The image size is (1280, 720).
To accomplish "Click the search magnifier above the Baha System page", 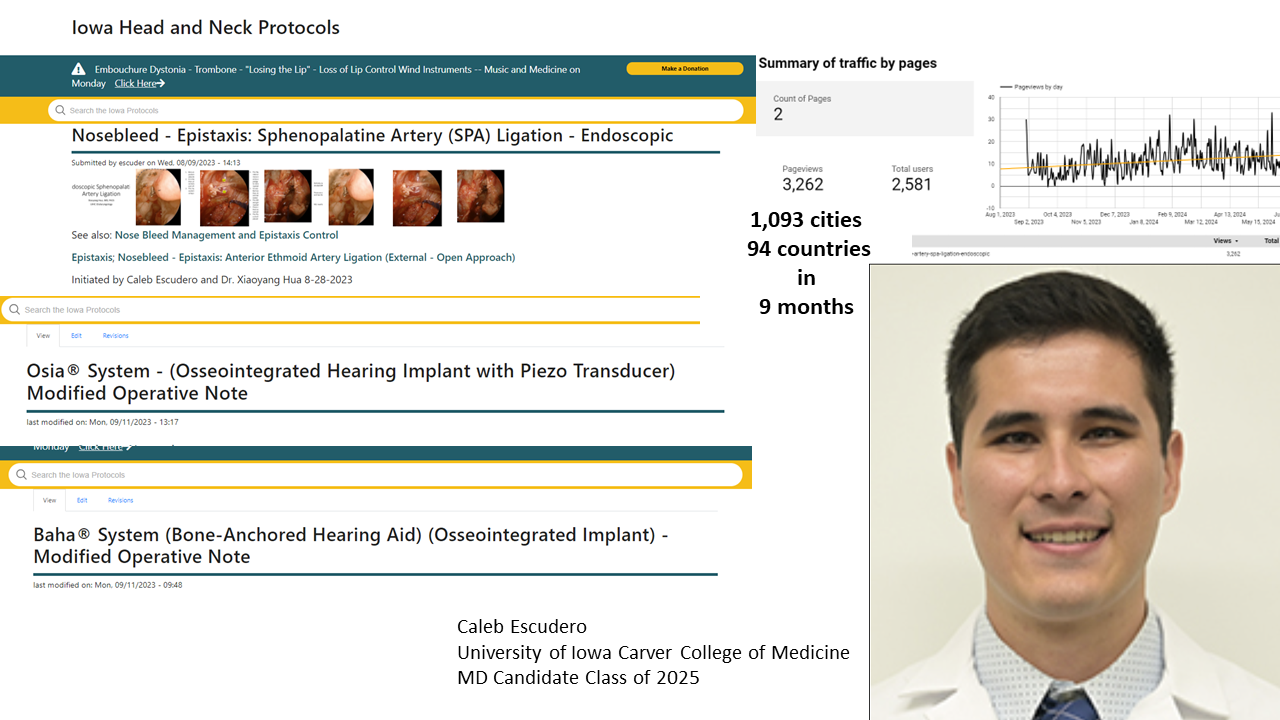I will coord(22,475).
